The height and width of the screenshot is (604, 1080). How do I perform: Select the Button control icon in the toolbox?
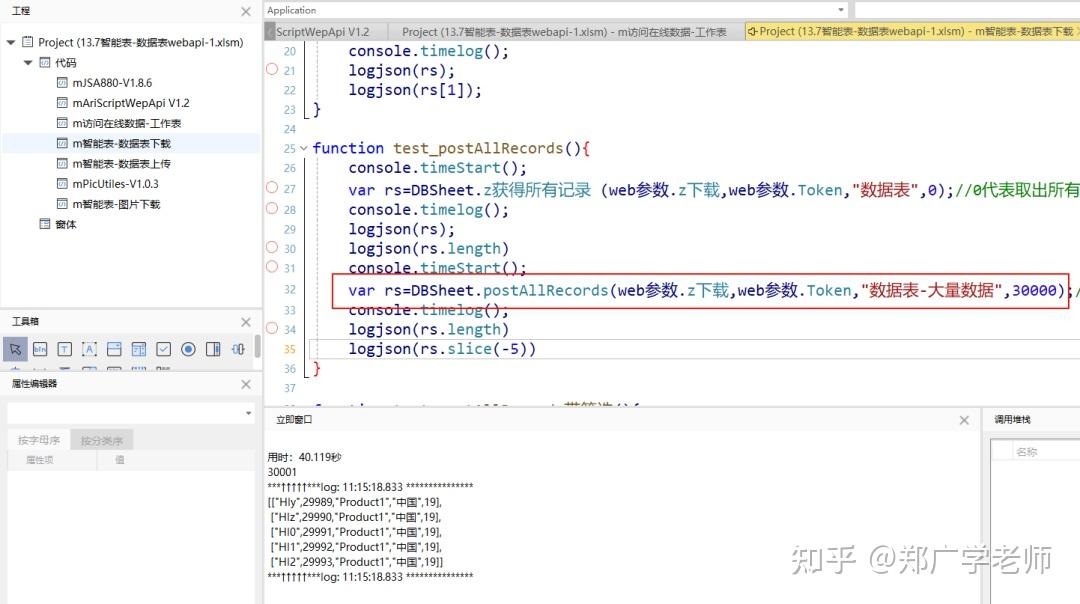pos(40,349)
